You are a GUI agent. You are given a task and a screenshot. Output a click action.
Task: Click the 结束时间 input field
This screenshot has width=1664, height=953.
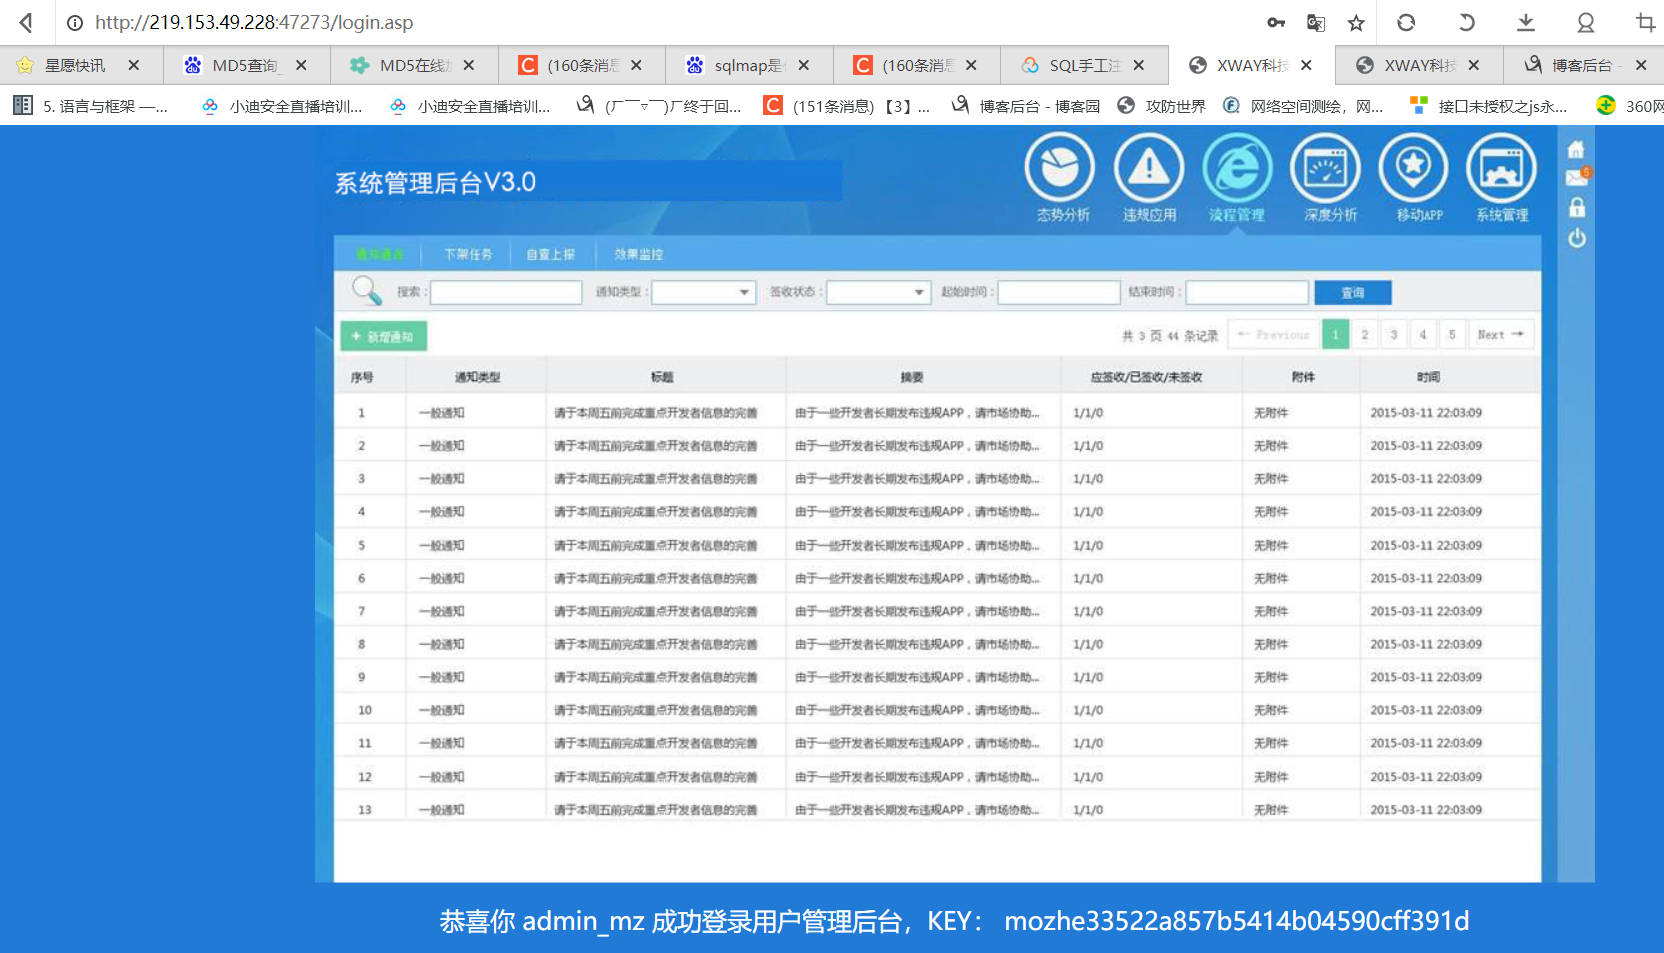[x=1247, y=292]
